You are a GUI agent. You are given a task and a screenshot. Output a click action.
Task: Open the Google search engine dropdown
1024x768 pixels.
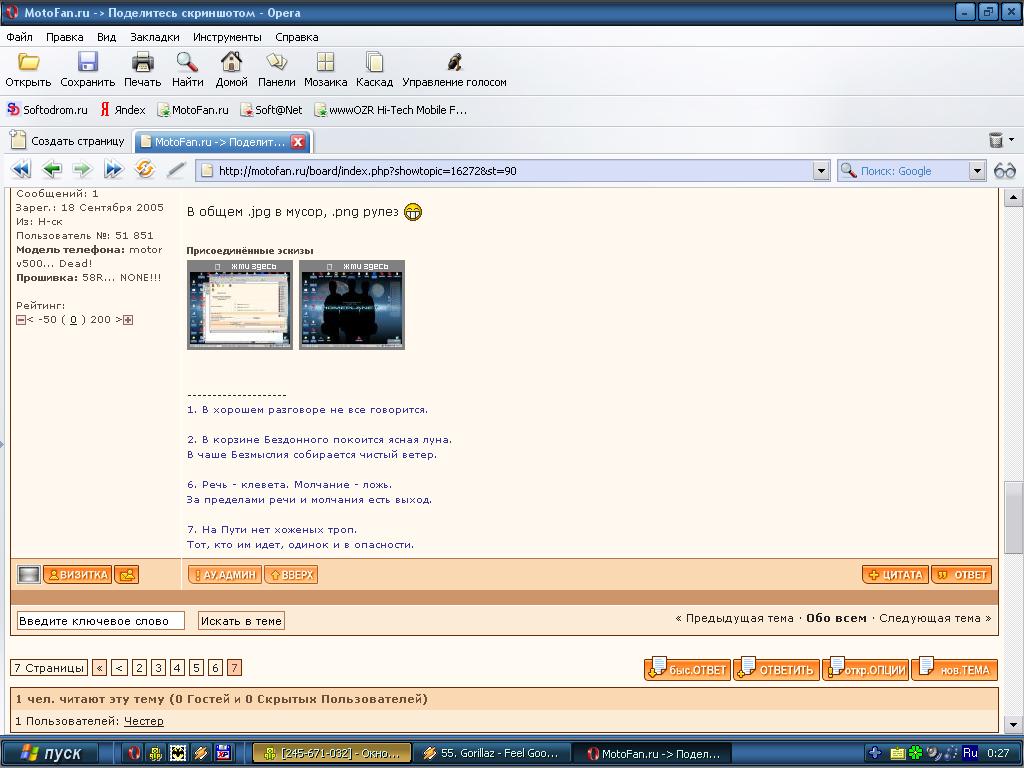[976, 171]
